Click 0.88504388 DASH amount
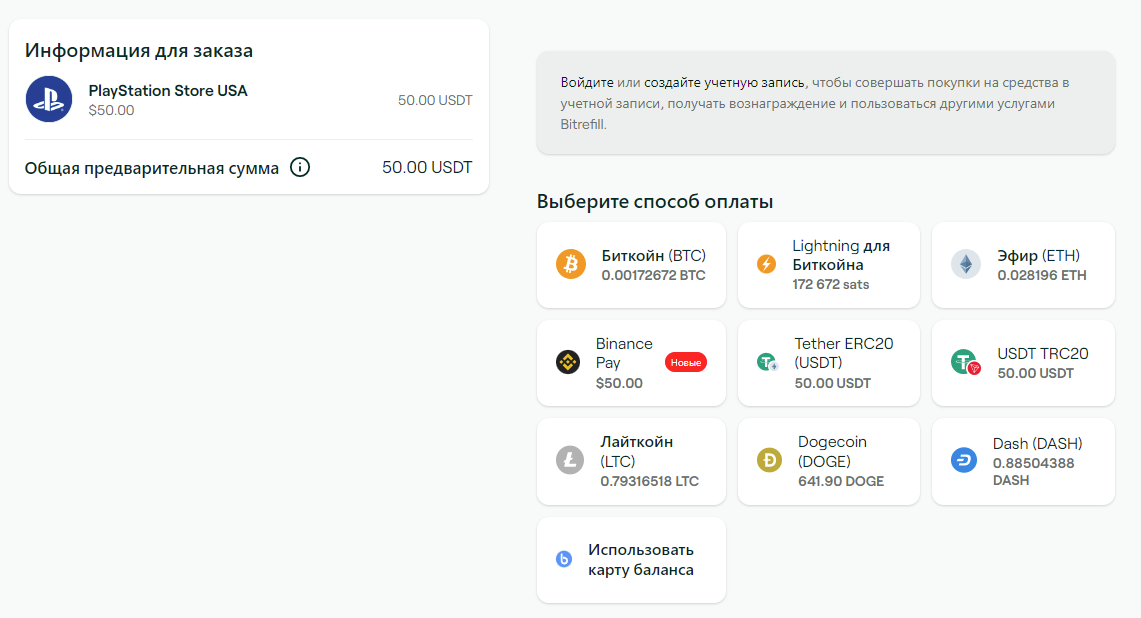This screenshot has height=618, width=1141. 1033,472
